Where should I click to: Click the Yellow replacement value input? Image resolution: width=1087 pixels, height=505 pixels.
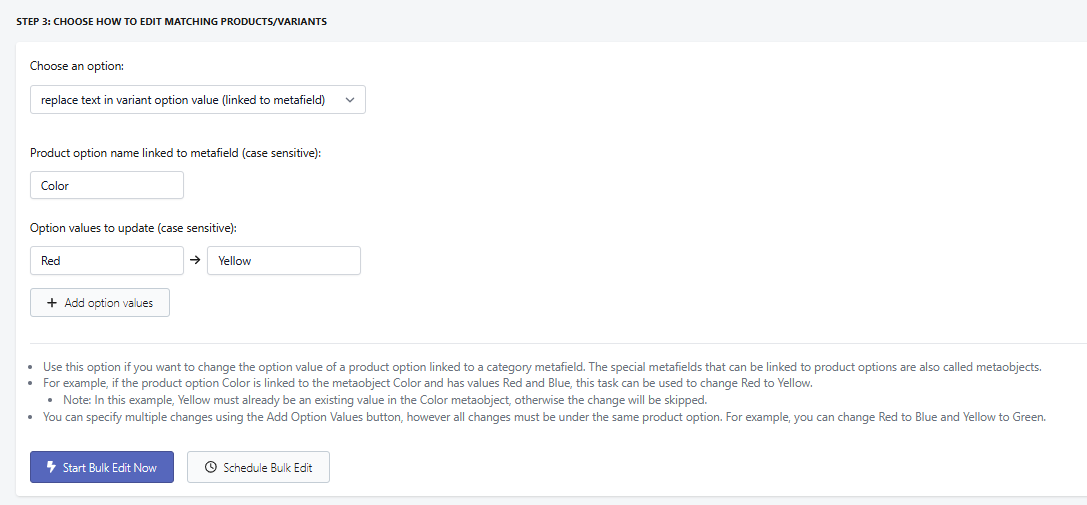point(283,261)
